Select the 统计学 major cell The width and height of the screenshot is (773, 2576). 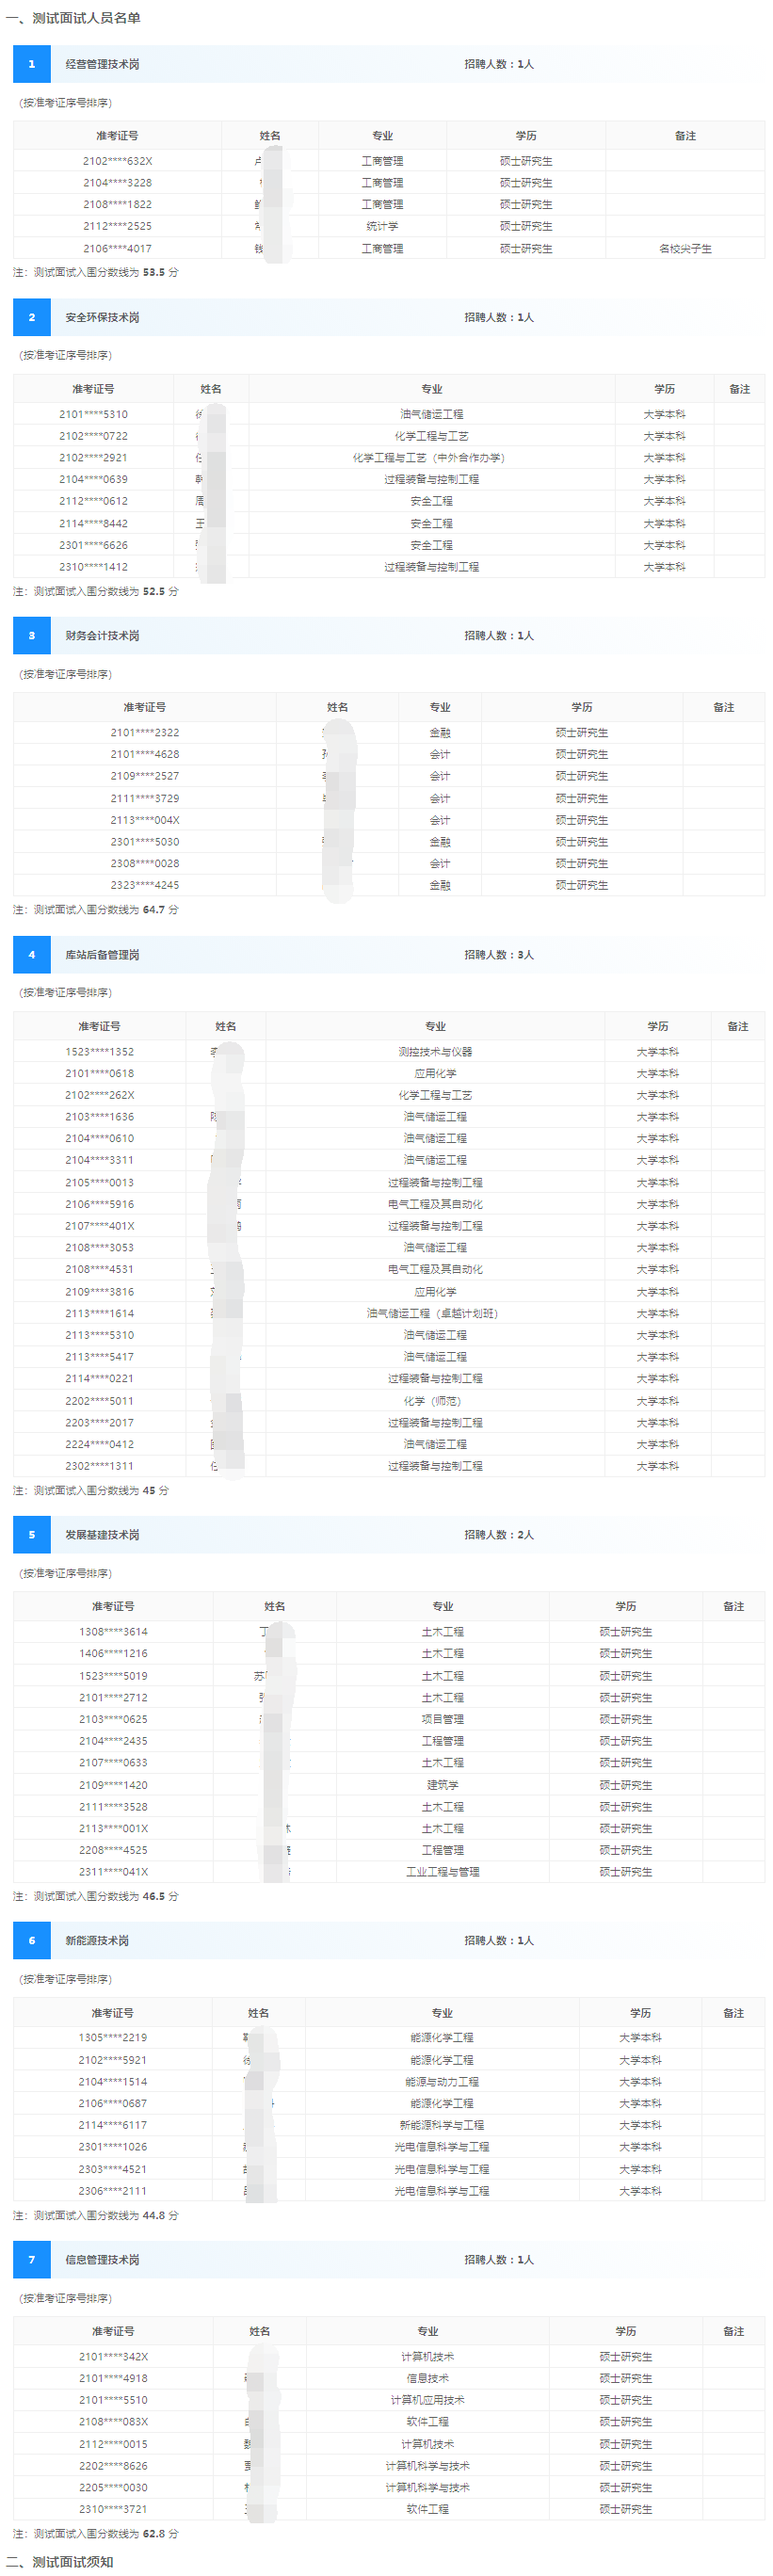coord(382,227)
